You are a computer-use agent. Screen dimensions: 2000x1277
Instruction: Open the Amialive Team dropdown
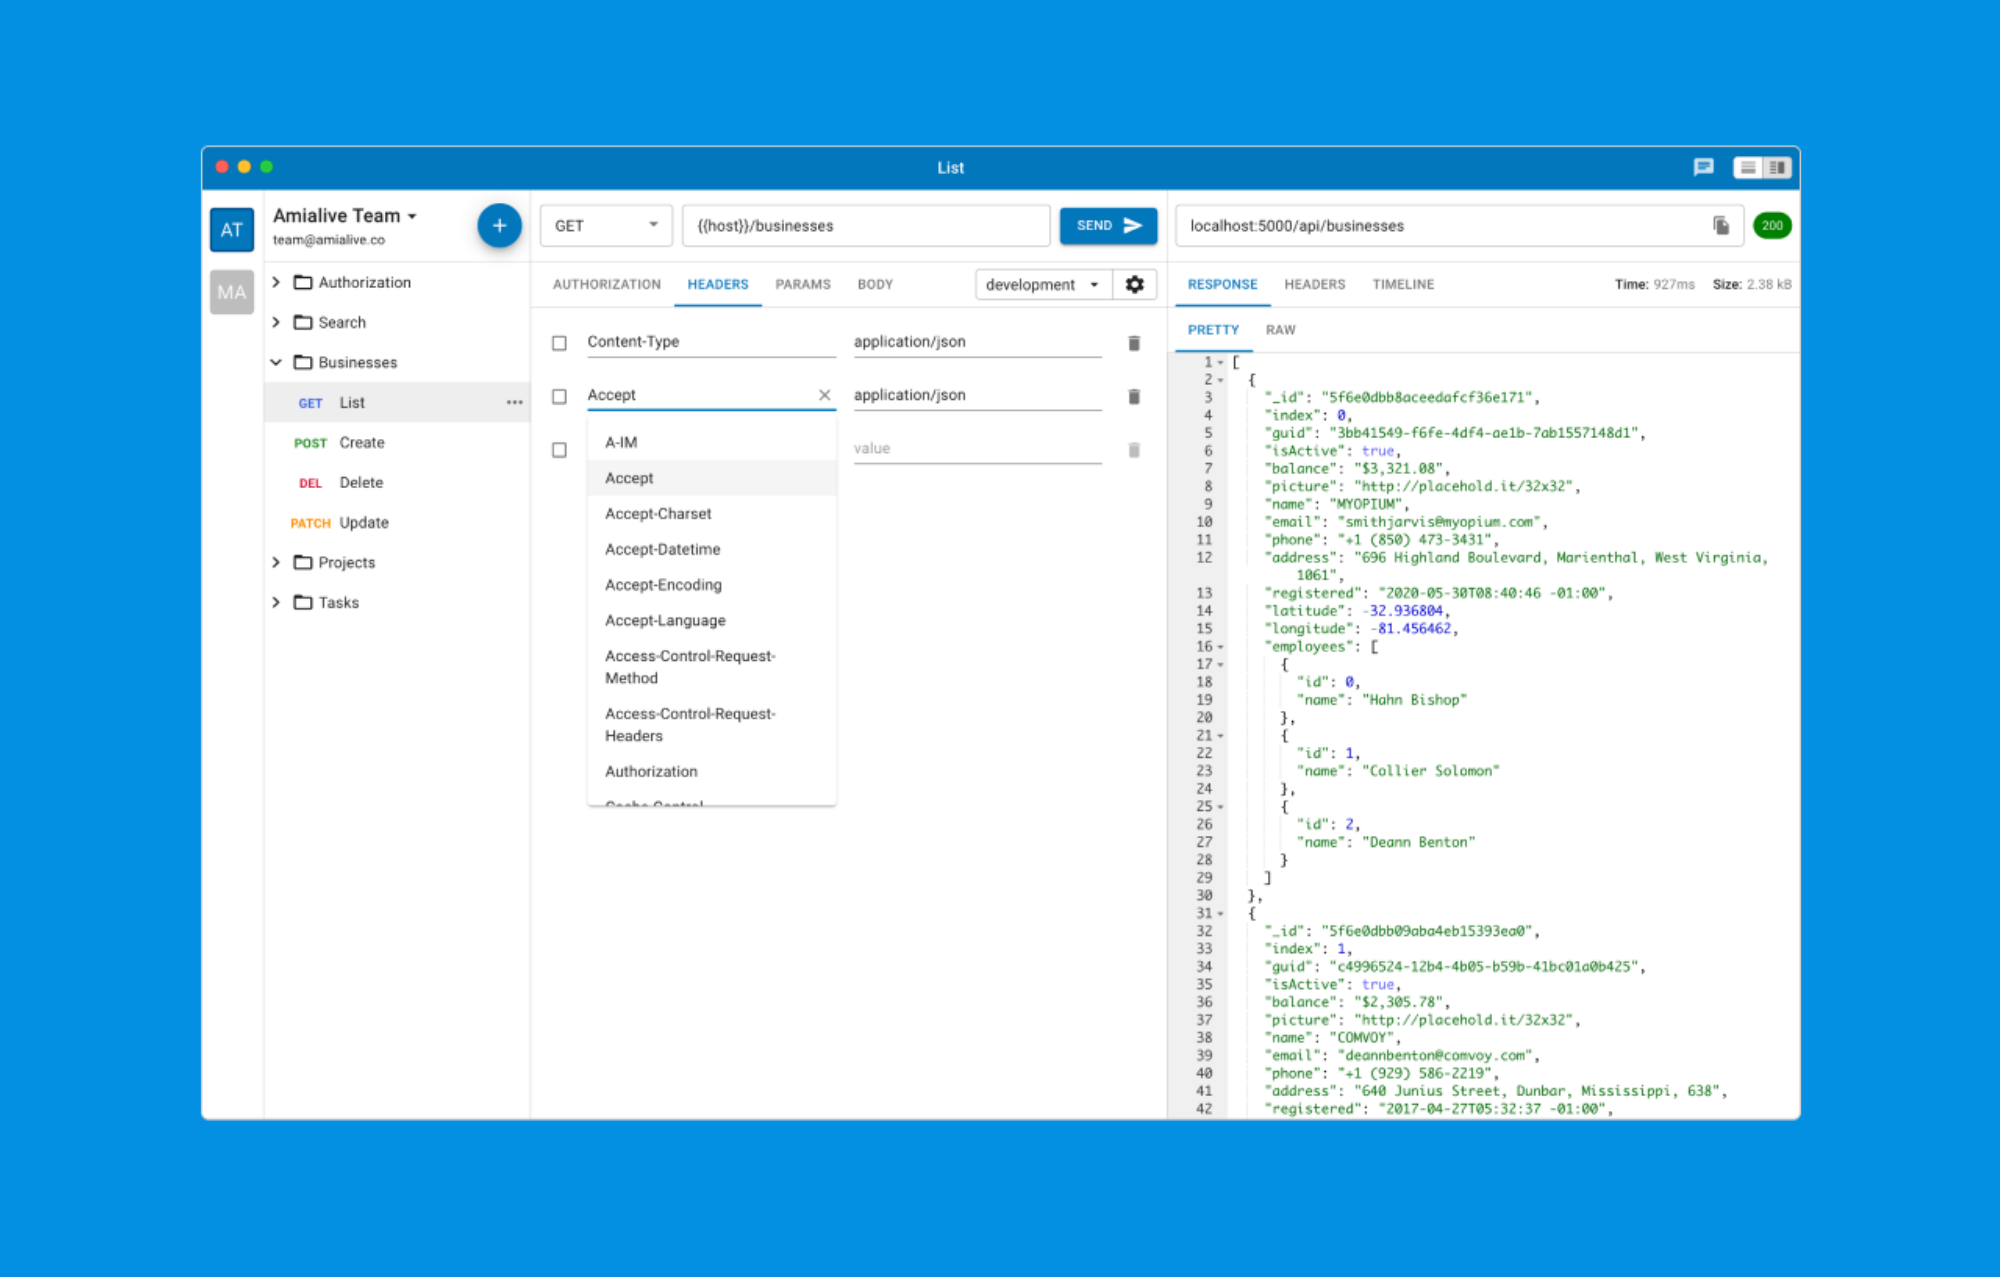point(344,216)
